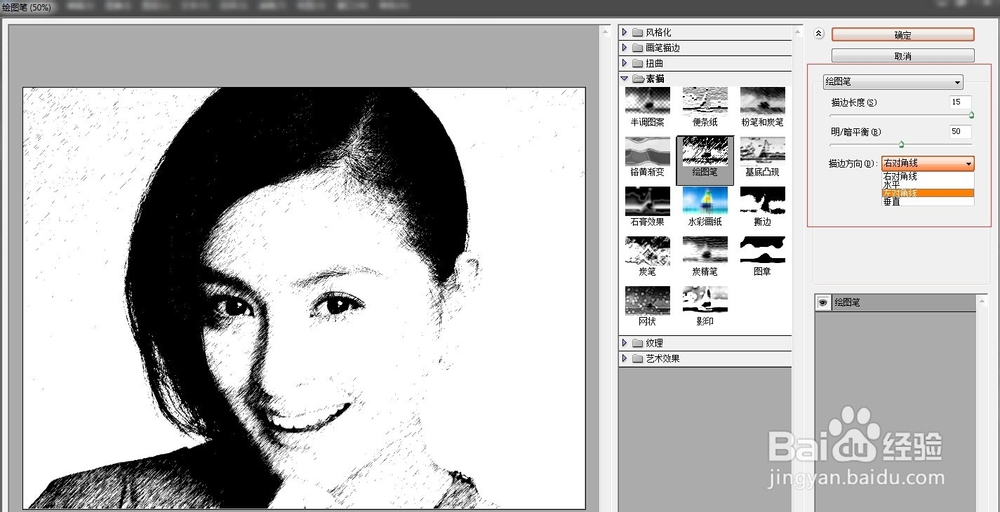Select the 影印 filter thumbnail
The width and height of the screenshot is (1000, 512).
click(705, 300)
